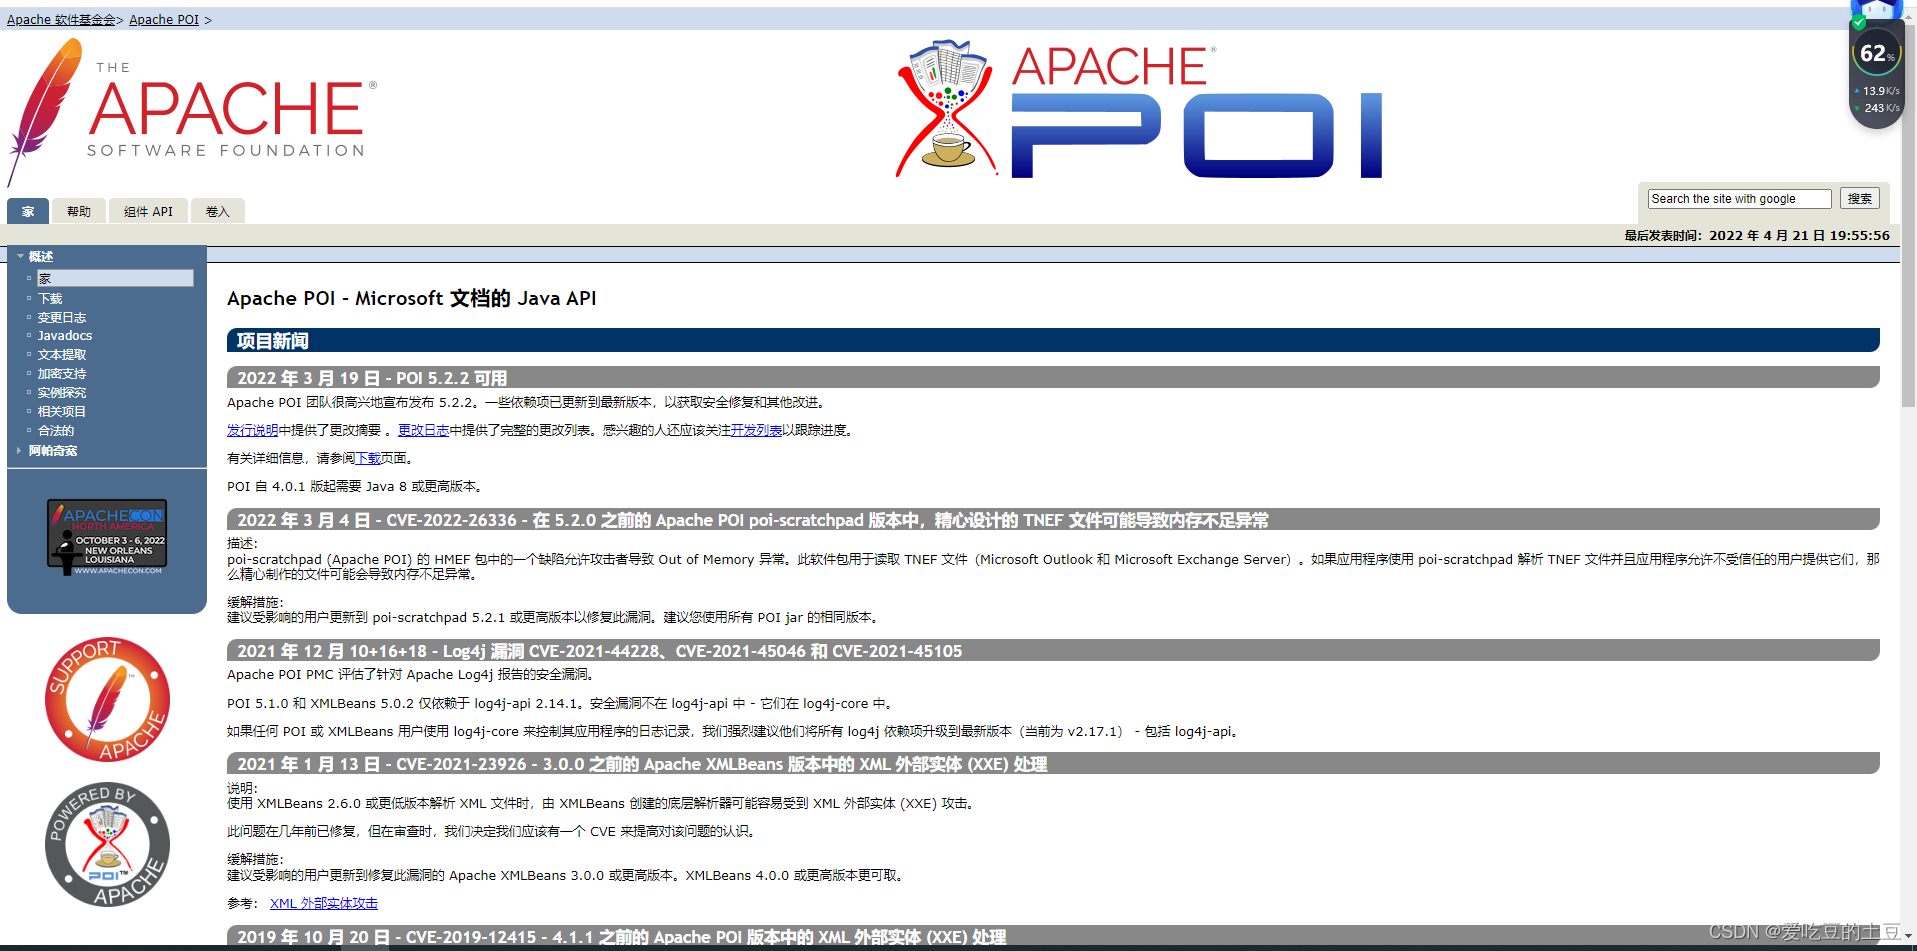Select 下载 in the sidebar

point(50,297)
